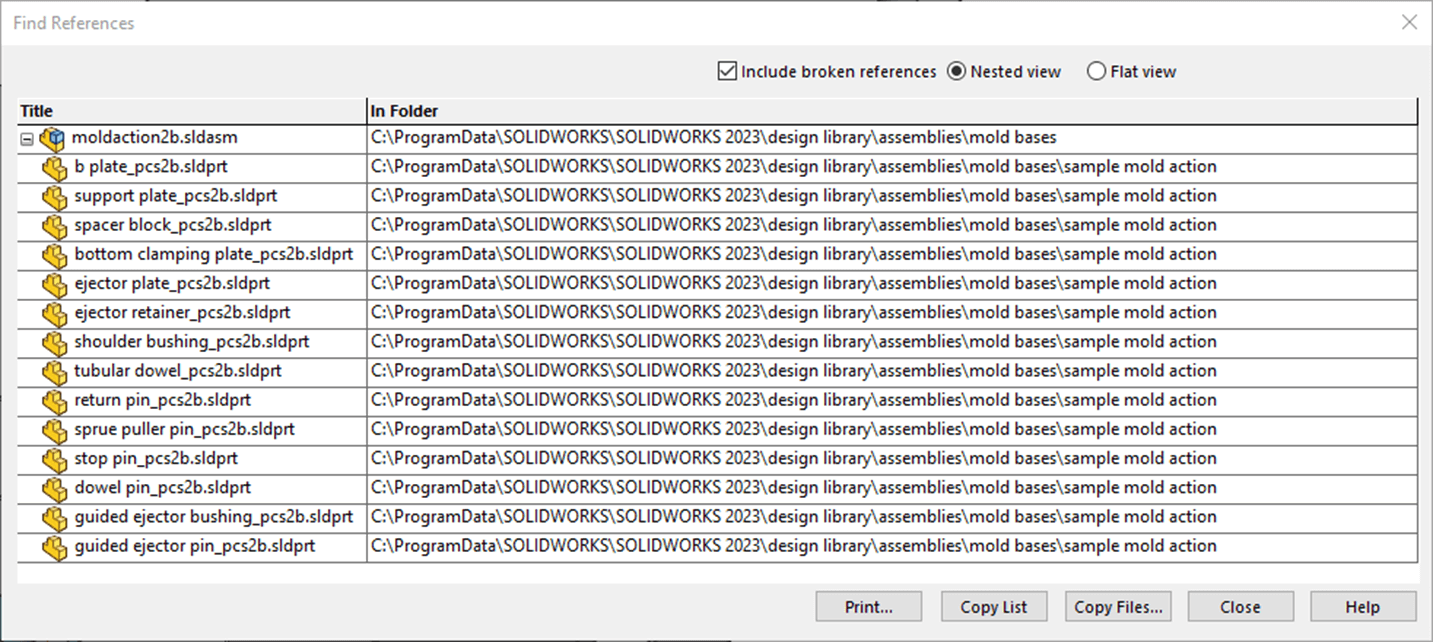This screenshot has width=1433, height=642.
Task: Uncheck Include broken references checkbox
Action: 727,72
